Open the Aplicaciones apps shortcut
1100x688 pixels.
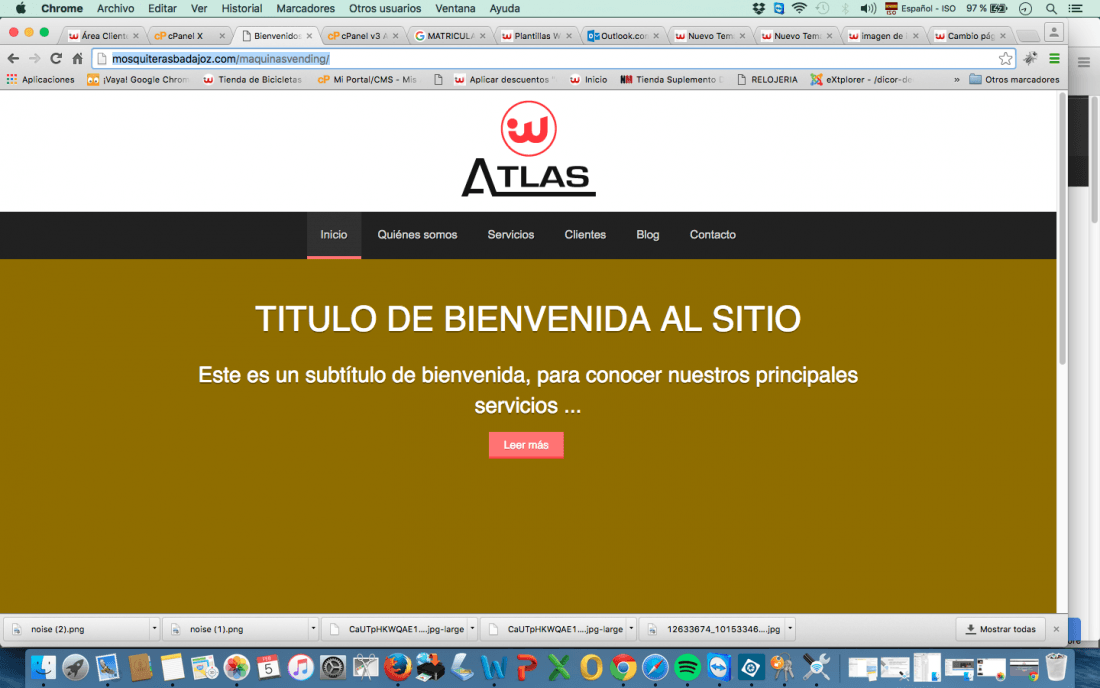41,79
